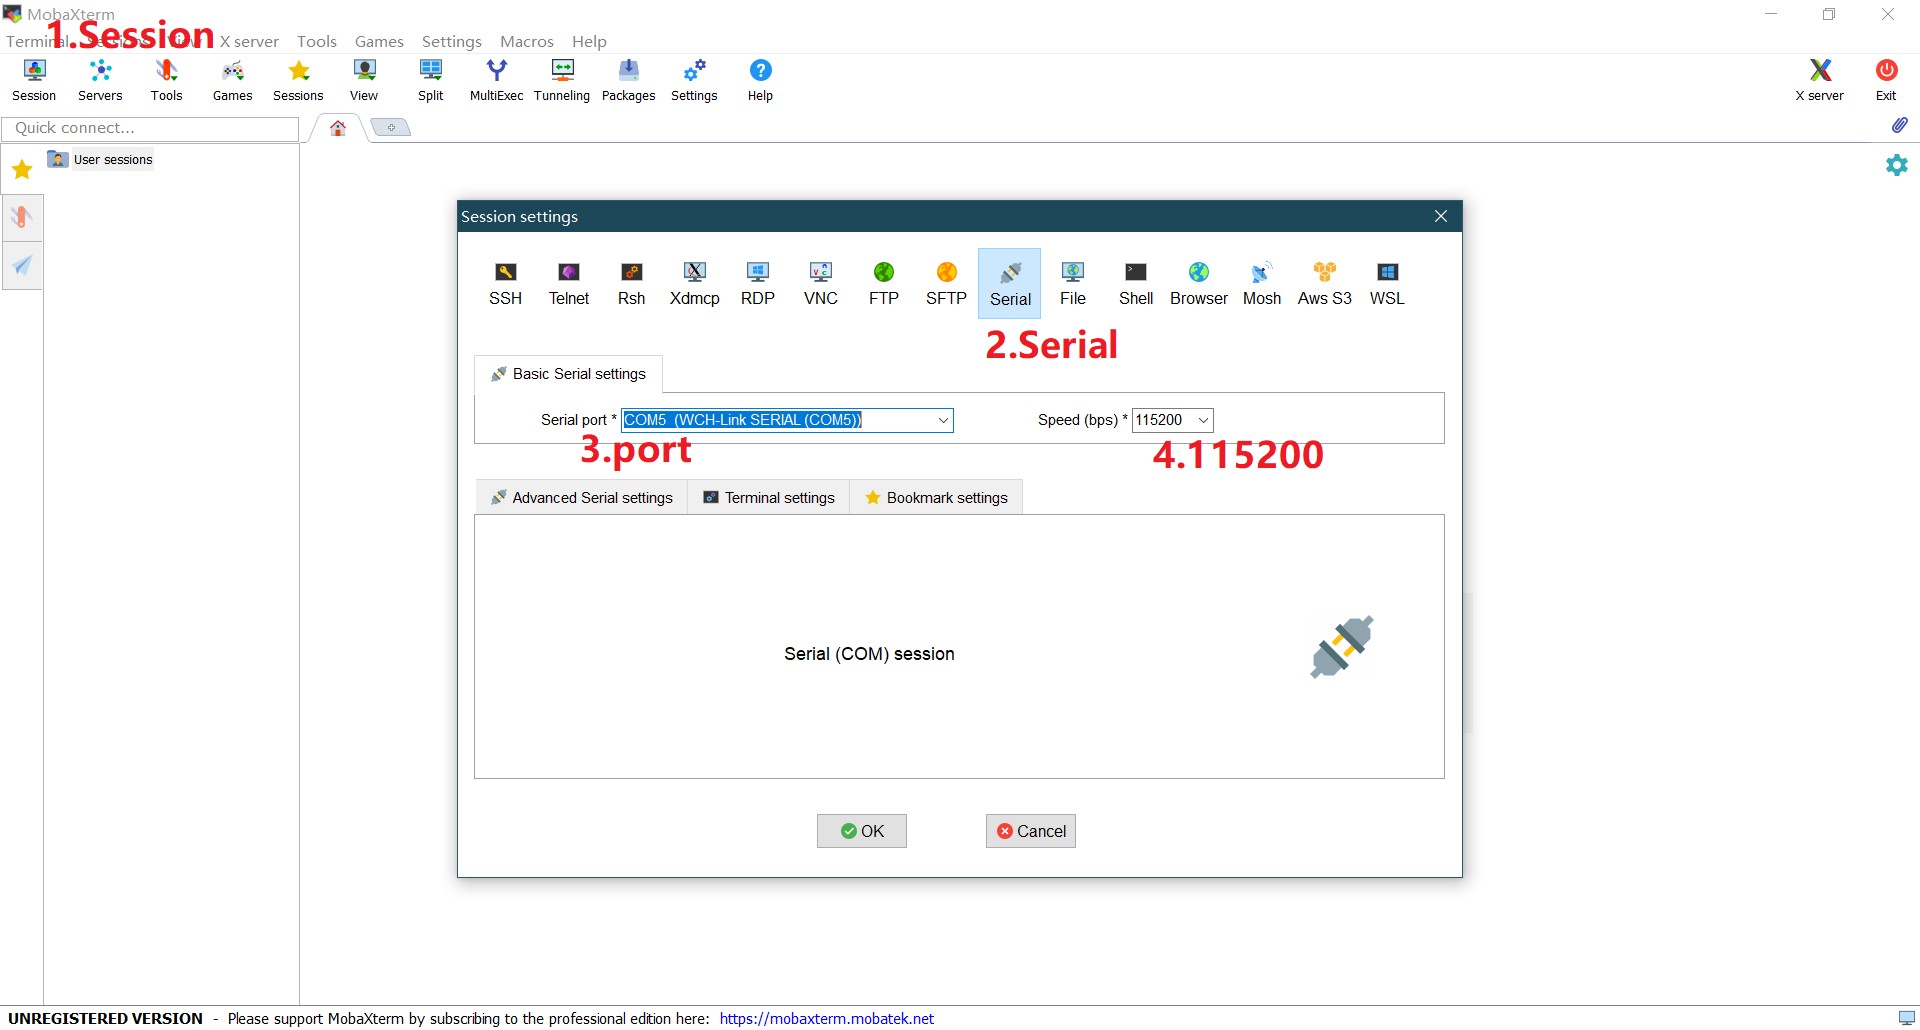Screen dimensions: 1920x1030
Task: Click the Quick connect input field
Action: 150,128
